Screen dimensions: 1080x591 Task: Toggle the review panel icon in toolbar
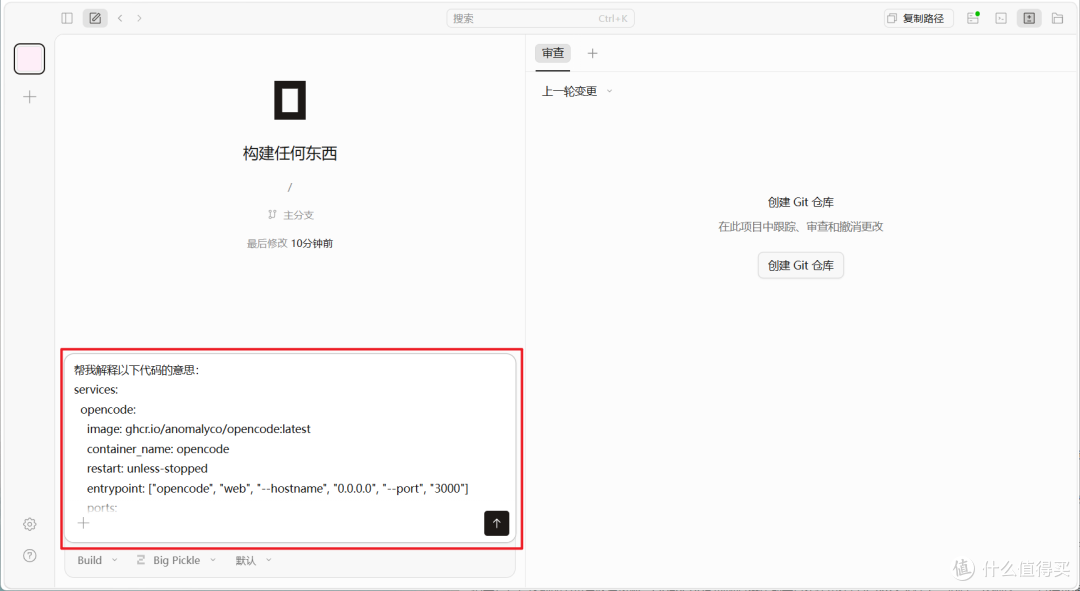1029,19
